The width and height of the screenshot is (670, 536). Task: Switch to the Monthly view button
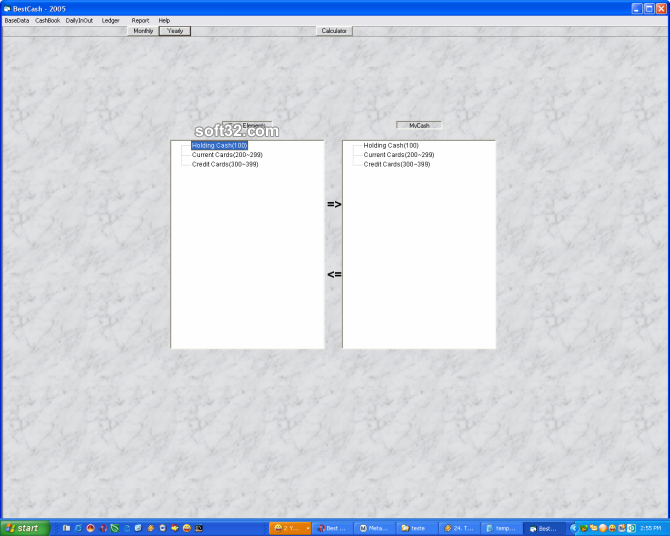143,31
